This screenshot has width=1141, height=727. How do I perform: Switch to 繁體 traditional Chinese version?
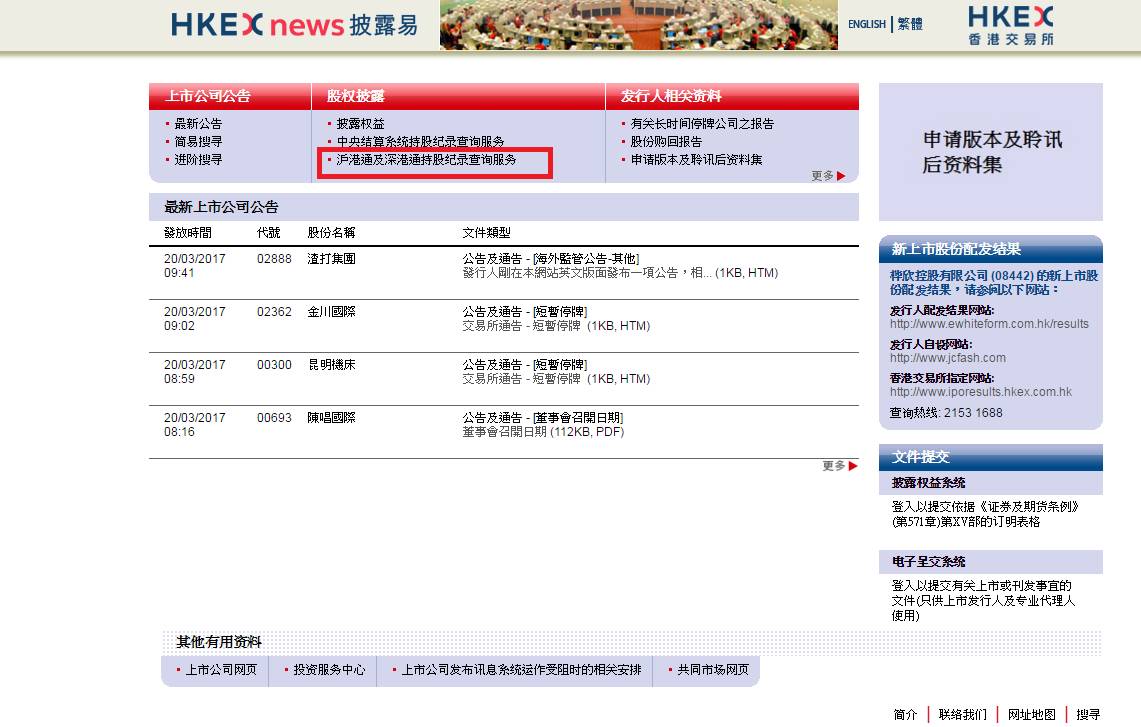point(910,24)
